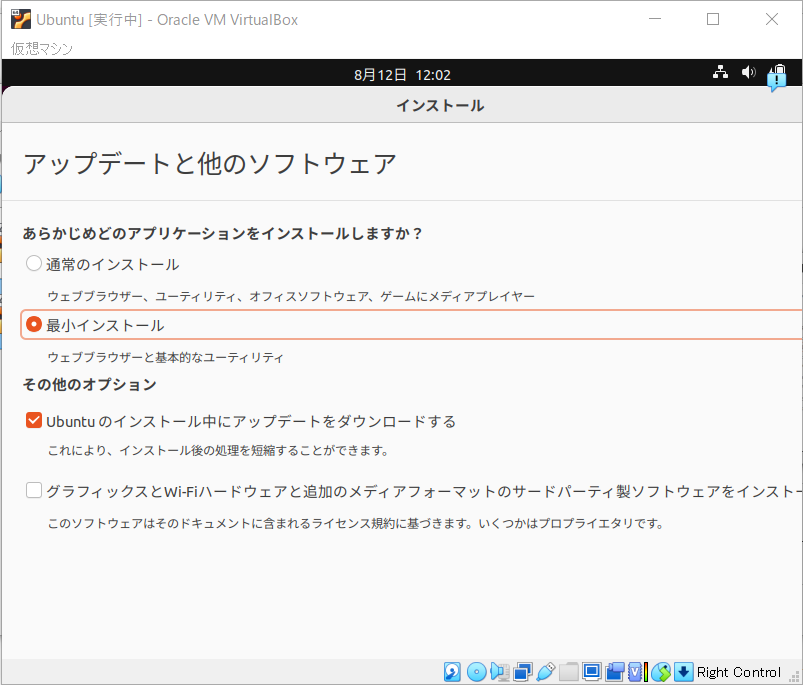The height and width of the screenshot is (685, 803).
Task: Click the network adapters status icon
Action: 523,672
